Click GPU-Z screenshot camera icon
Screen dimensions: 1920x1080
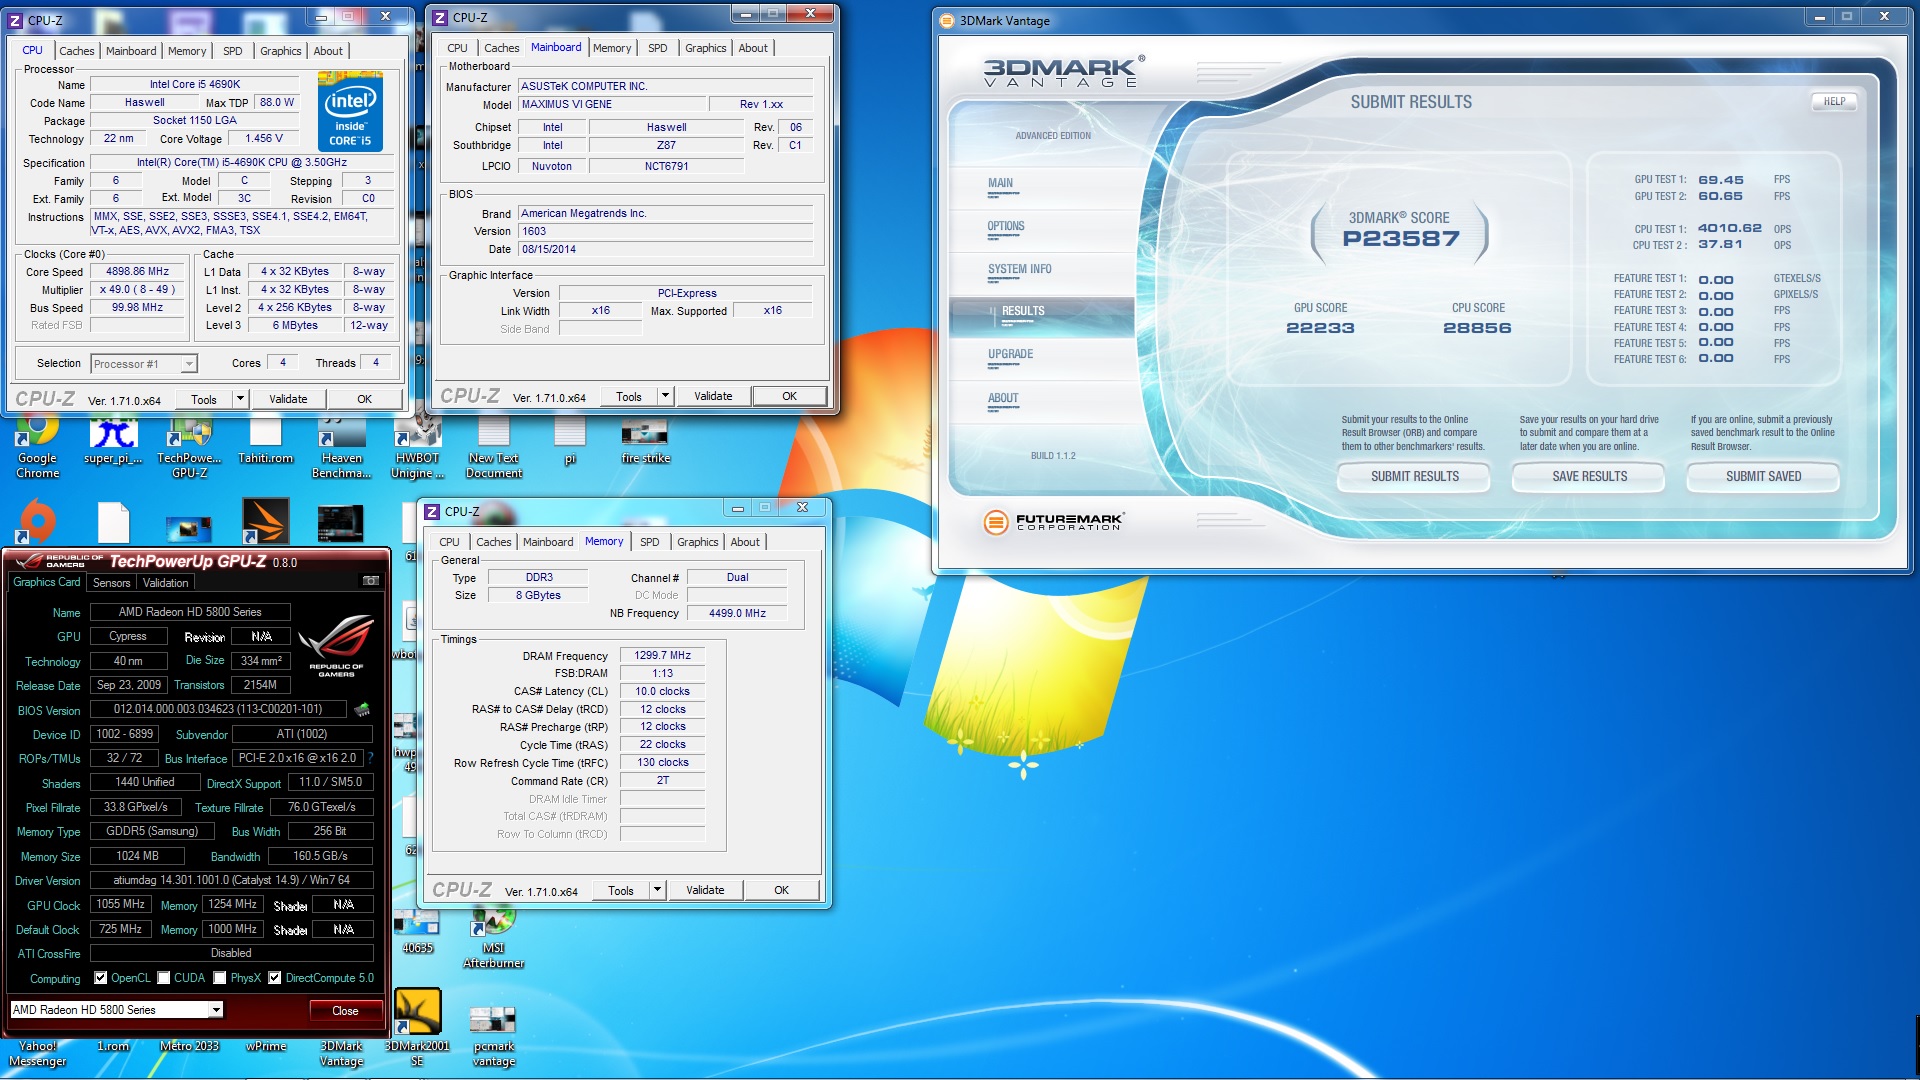pyautogui.click(x=370, y=581)
